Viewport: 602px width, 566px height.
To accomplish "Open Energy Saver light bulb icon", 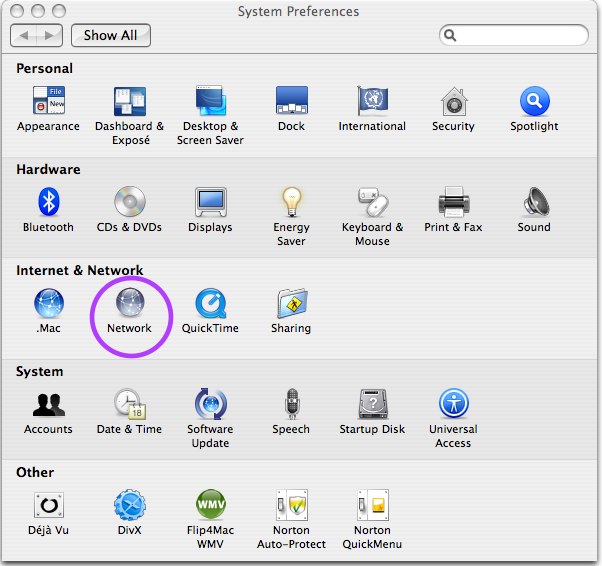I will 292,202.
